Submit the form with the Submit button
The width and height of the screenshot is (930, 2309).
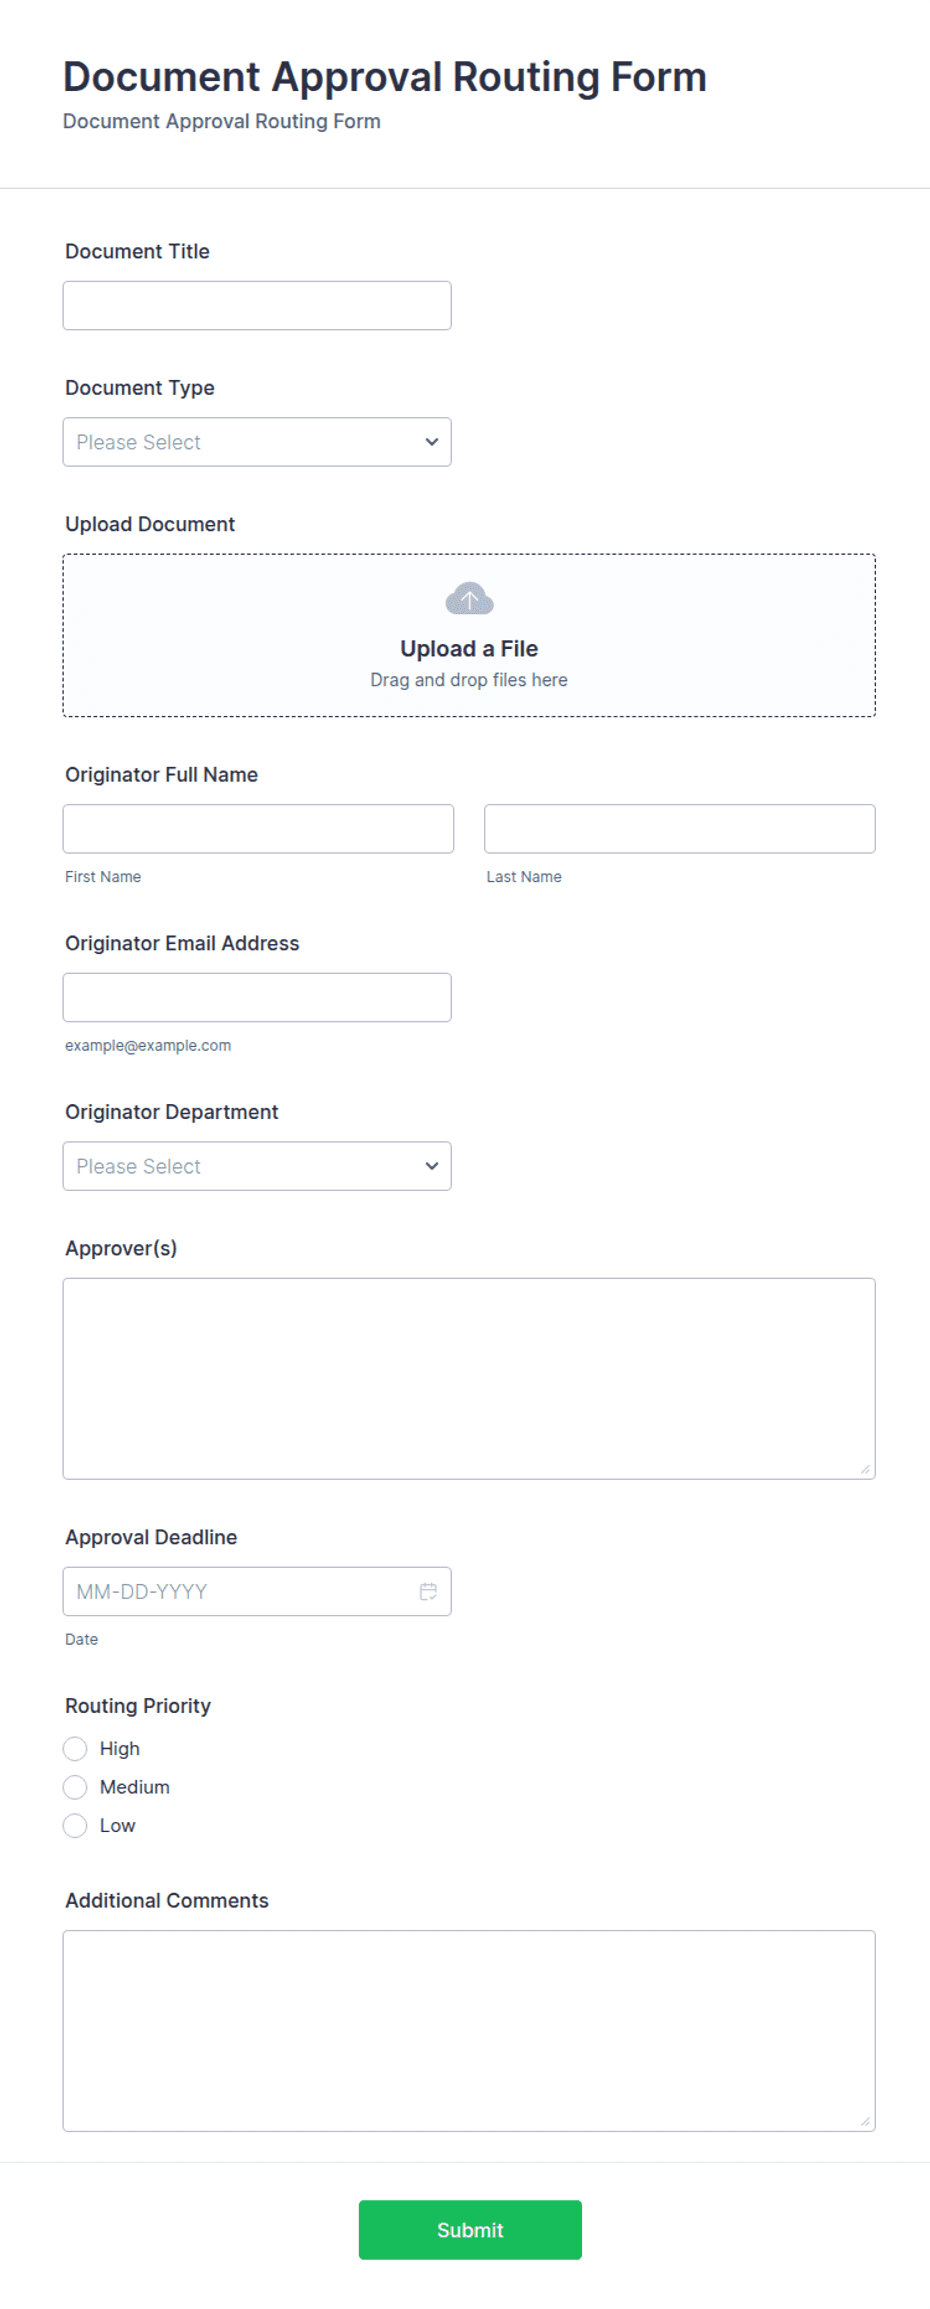tap(470, 2229)
